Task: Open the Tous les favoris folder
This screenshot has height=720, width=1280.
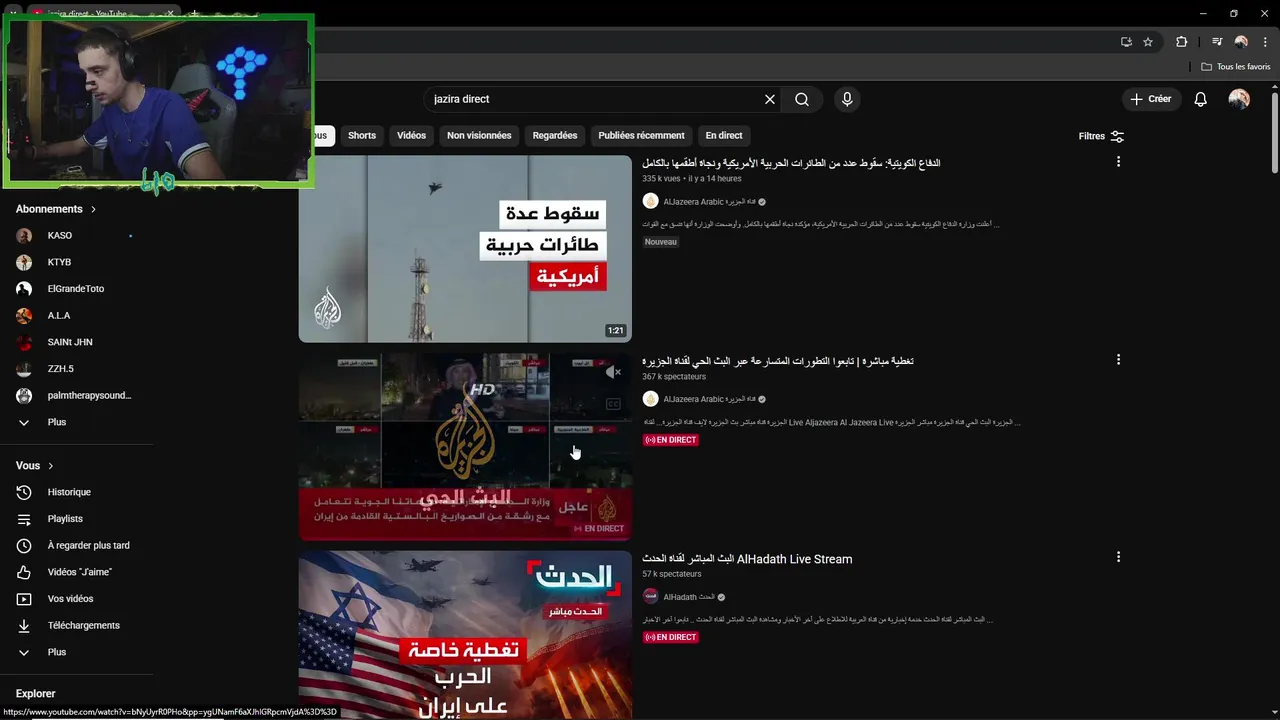Action: [x=1236, y=67]
